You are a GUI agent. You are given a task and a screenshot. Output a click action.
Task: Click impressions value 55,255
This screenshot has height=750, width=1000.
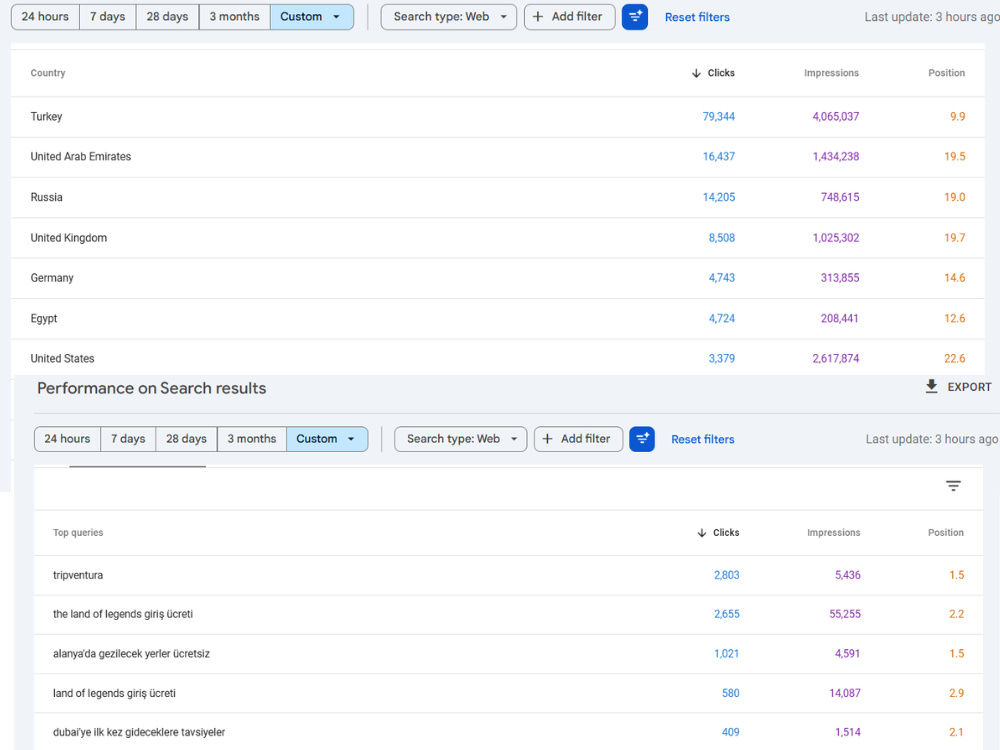tap(844, 614)
